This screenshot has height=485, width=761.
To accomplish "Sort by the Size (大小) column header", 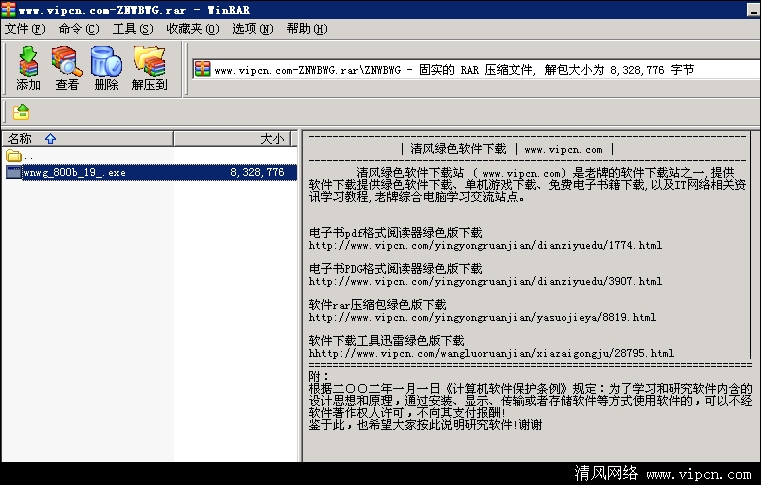I will tap(232, 139).
